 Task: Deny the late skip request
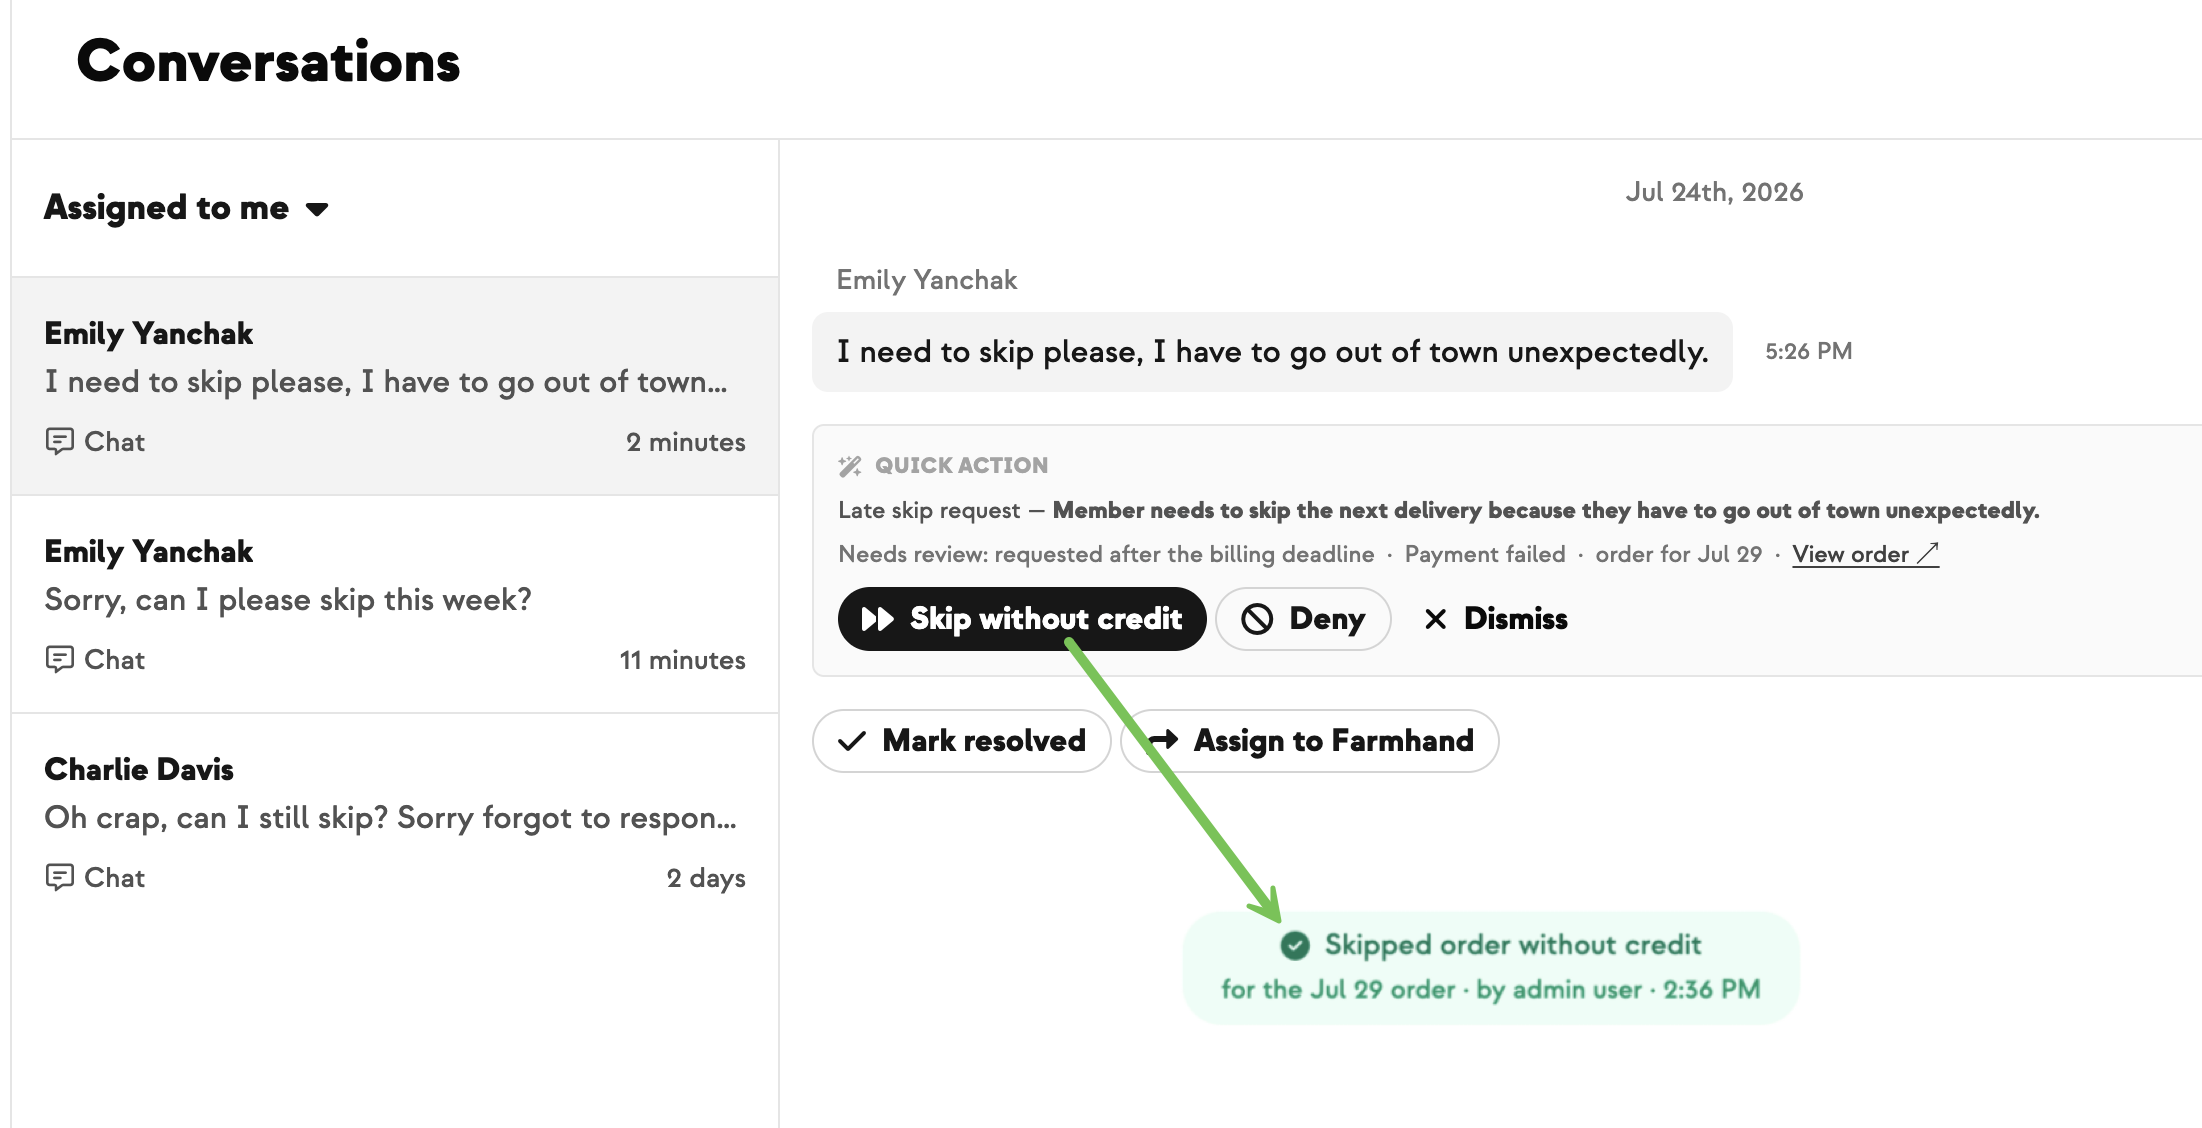click(1303, 619)
